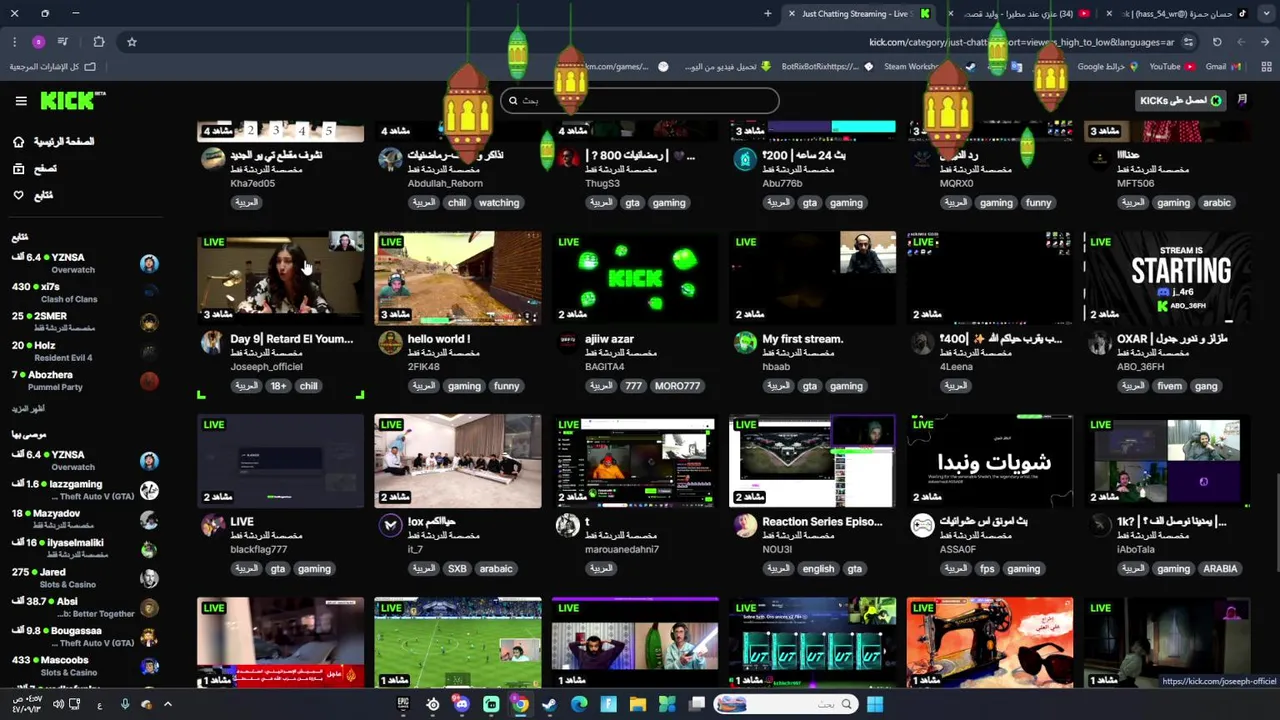The image size is (1280, 720).
Task: Open the home page sidebar icon
Action: coord(18,142)
